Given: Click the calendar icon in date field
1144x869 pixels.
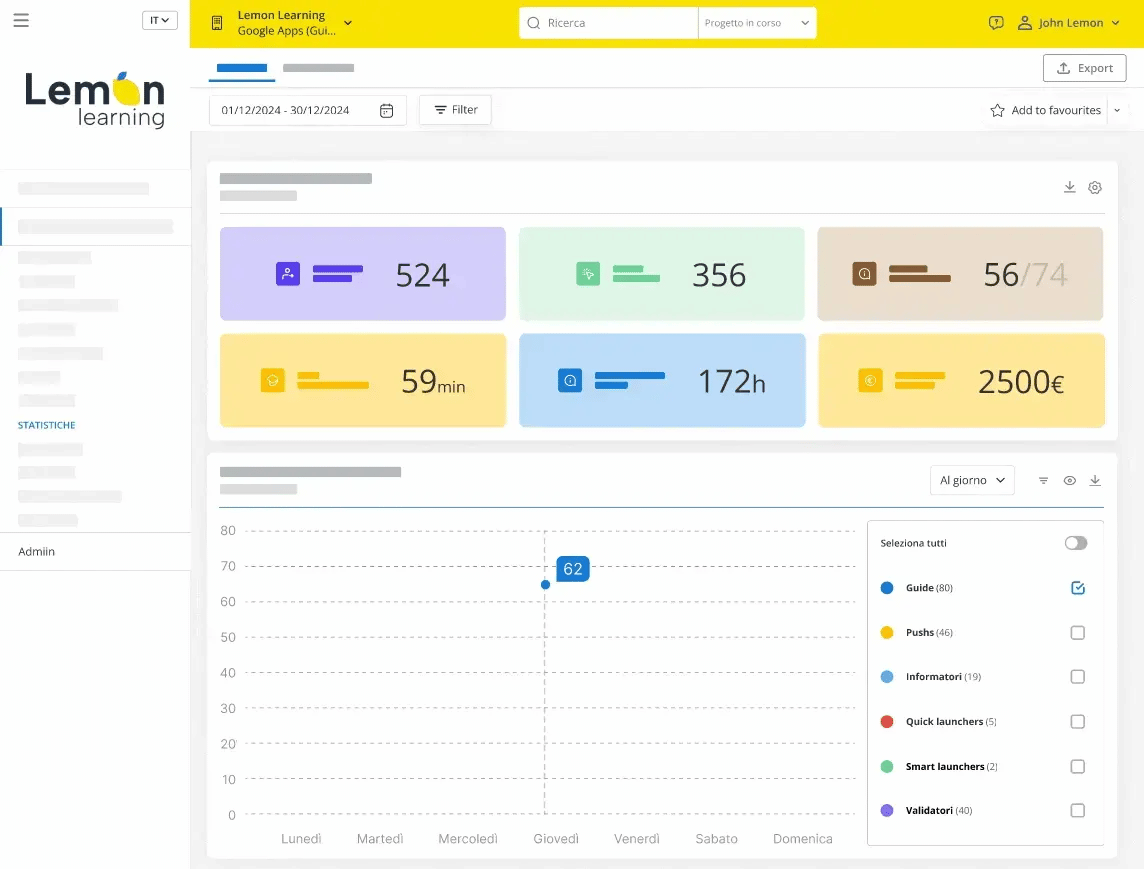Looking at the screenshot, I should [x=387, y=110].
